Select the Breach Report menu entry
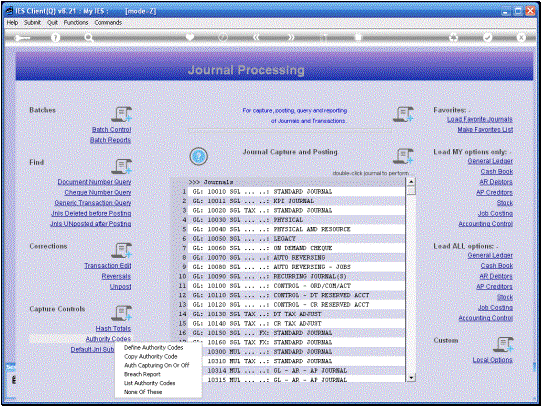 pos(142,374)
